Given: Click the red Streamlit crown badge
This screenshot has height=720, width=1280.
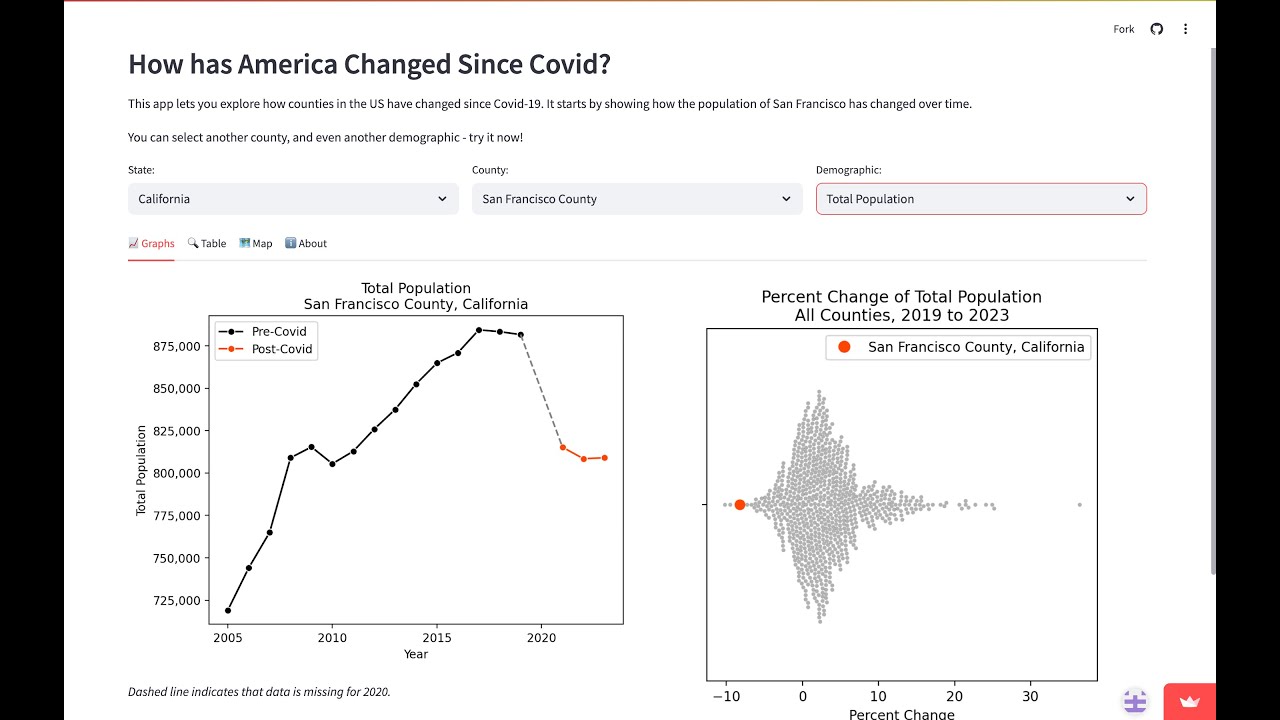Looking at the screenshot, I should pyautogui.click(x=1190, y=702).
